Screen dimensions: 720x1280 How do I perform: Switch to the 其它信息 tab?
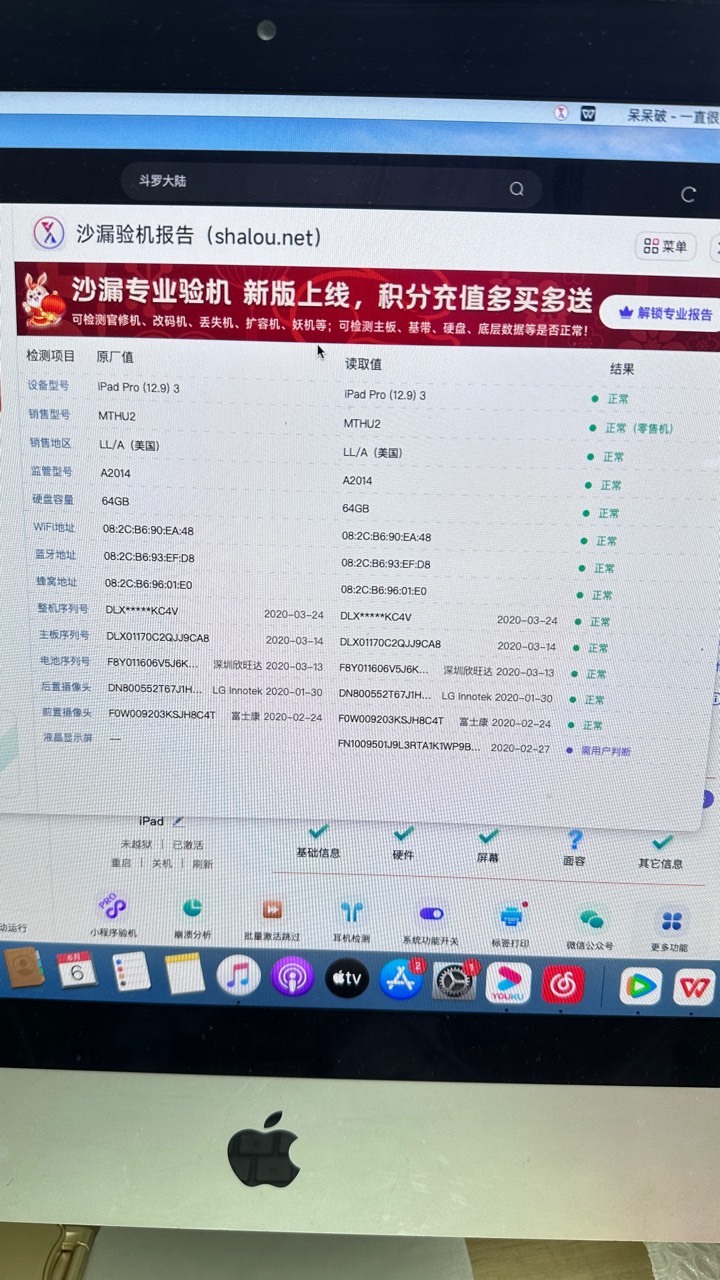pyautogui.click(x=661, y=854)
